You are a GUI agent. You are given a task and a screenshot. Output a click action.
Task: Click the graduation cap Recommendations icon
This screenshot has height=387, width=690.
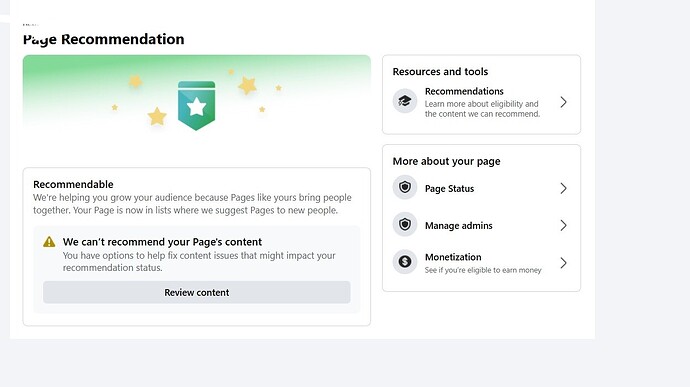click(405, 101)
